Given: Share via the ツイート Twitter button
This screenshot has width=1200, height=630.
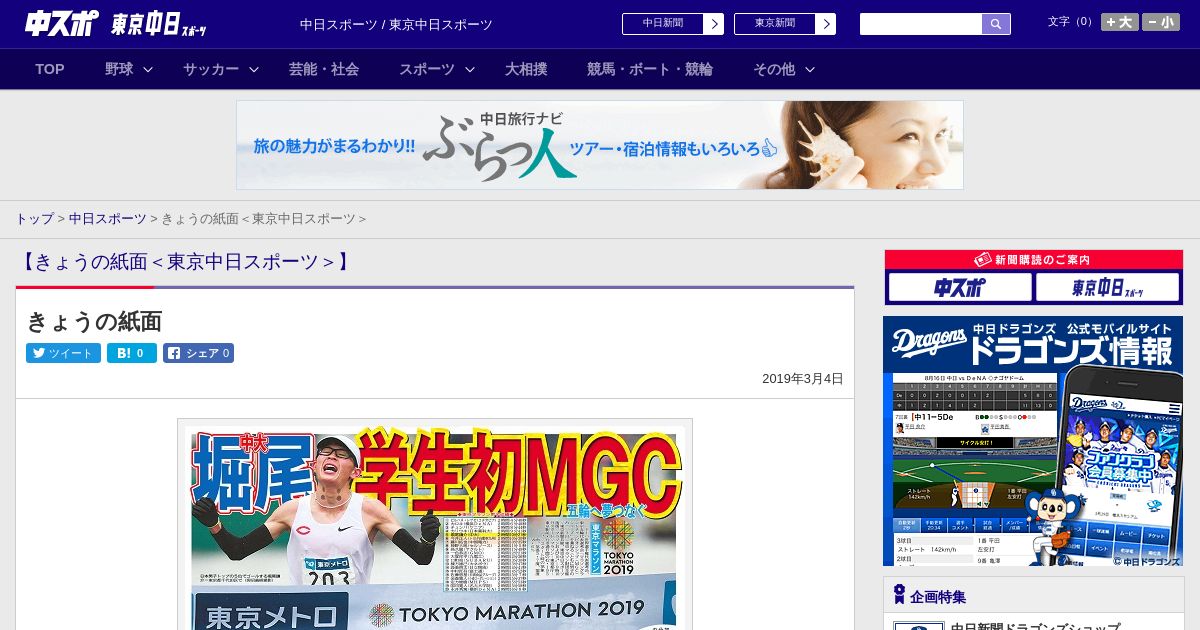Looking at the screenshot, I should pyautogui.click(x=63, y=353).
